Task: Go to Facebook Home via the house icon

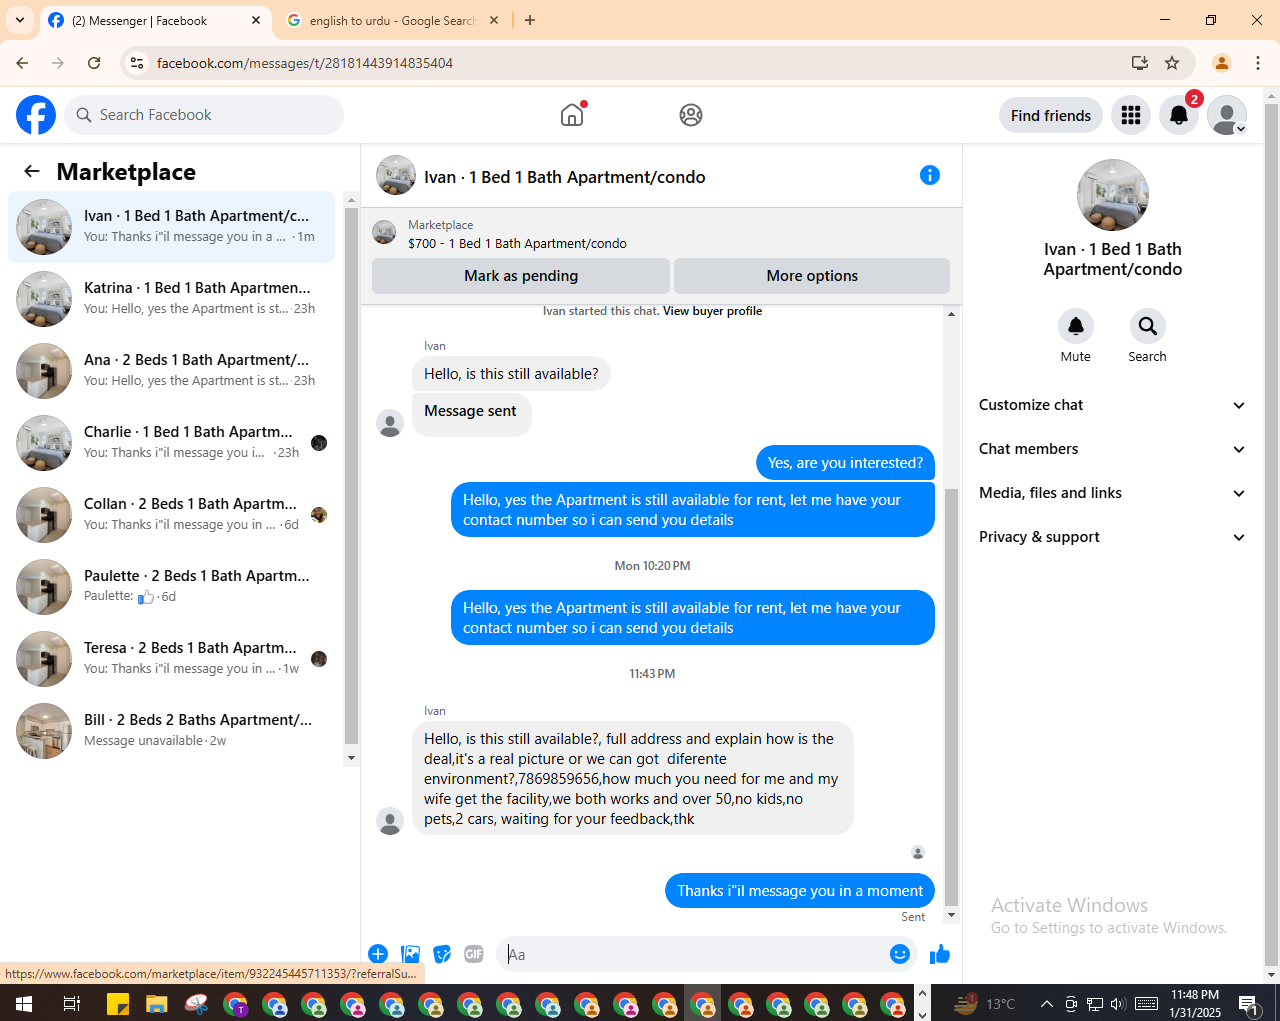Action: pos(572,115)
